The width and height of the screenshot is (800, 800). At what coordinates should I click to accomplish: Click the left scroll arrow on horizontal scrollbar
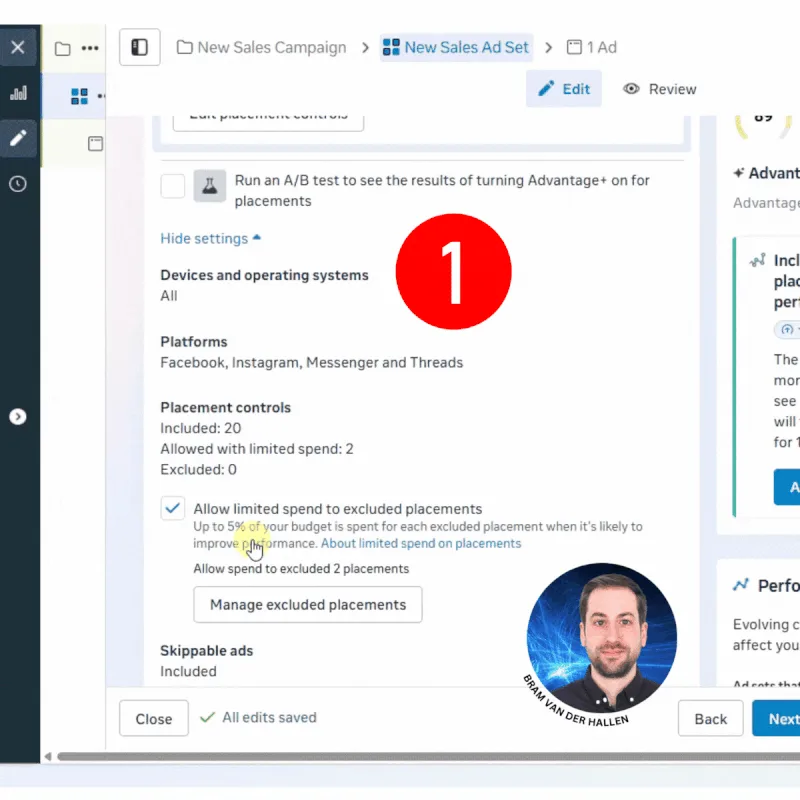tap(47, 756)
